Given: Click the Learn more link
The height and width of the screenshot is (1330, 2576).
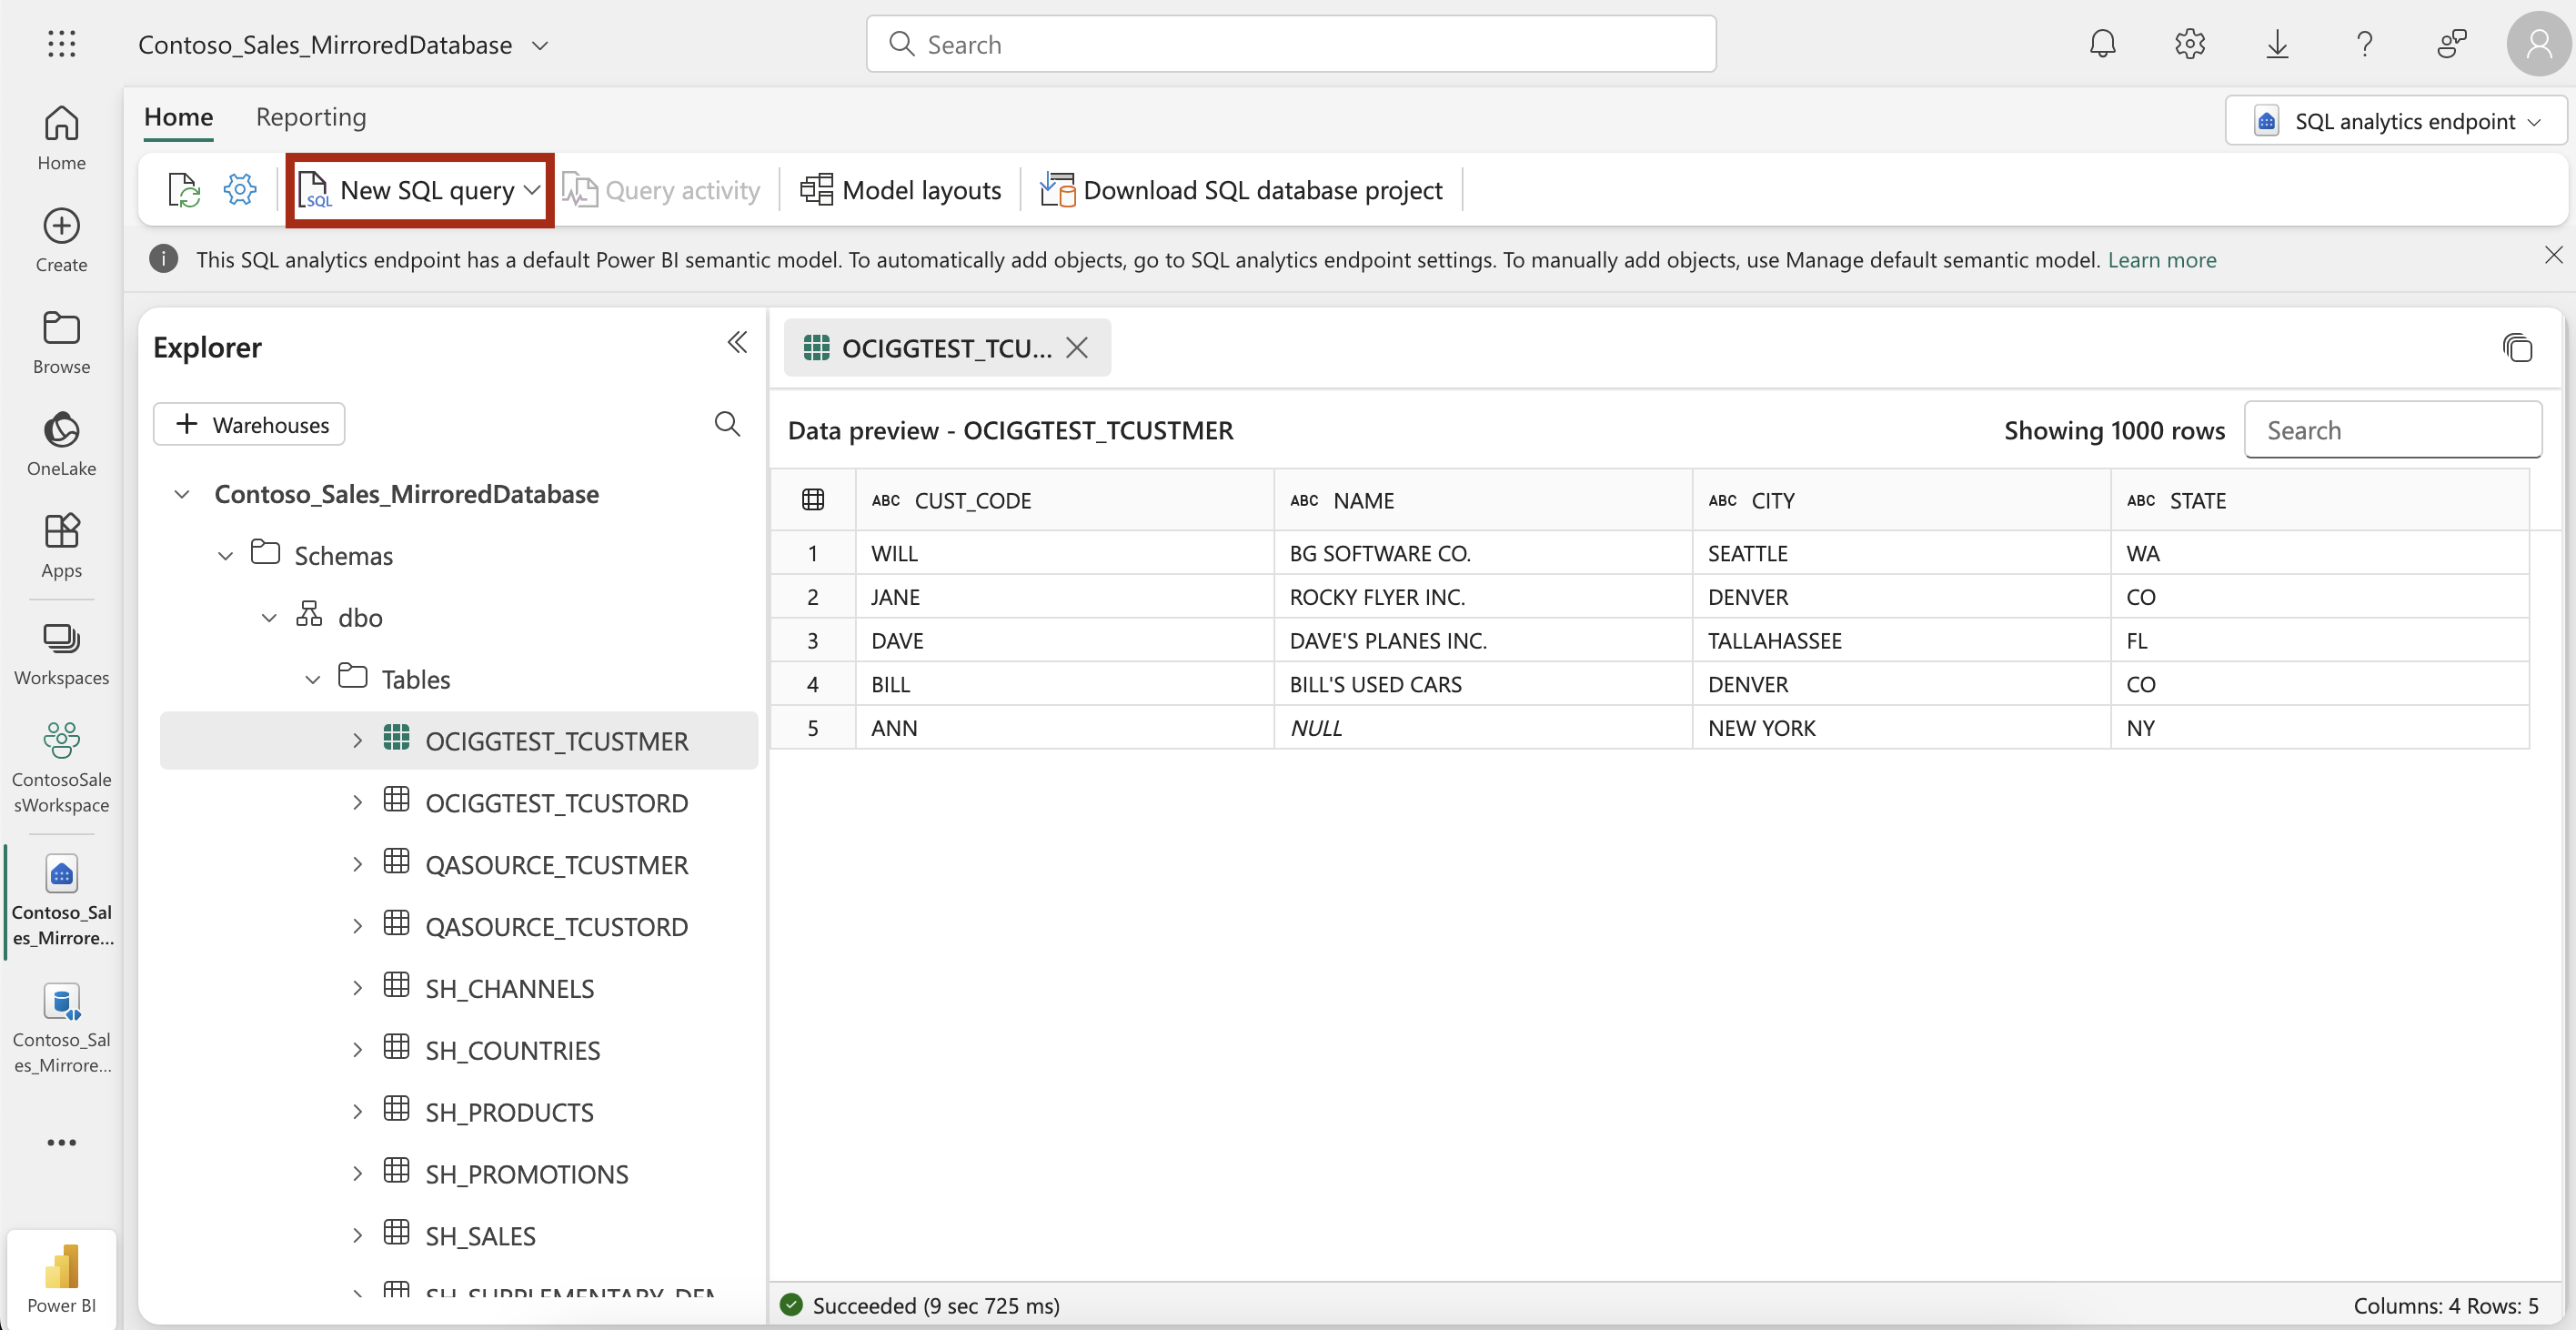Looking at the screenshot, I should click(2161, 260).
